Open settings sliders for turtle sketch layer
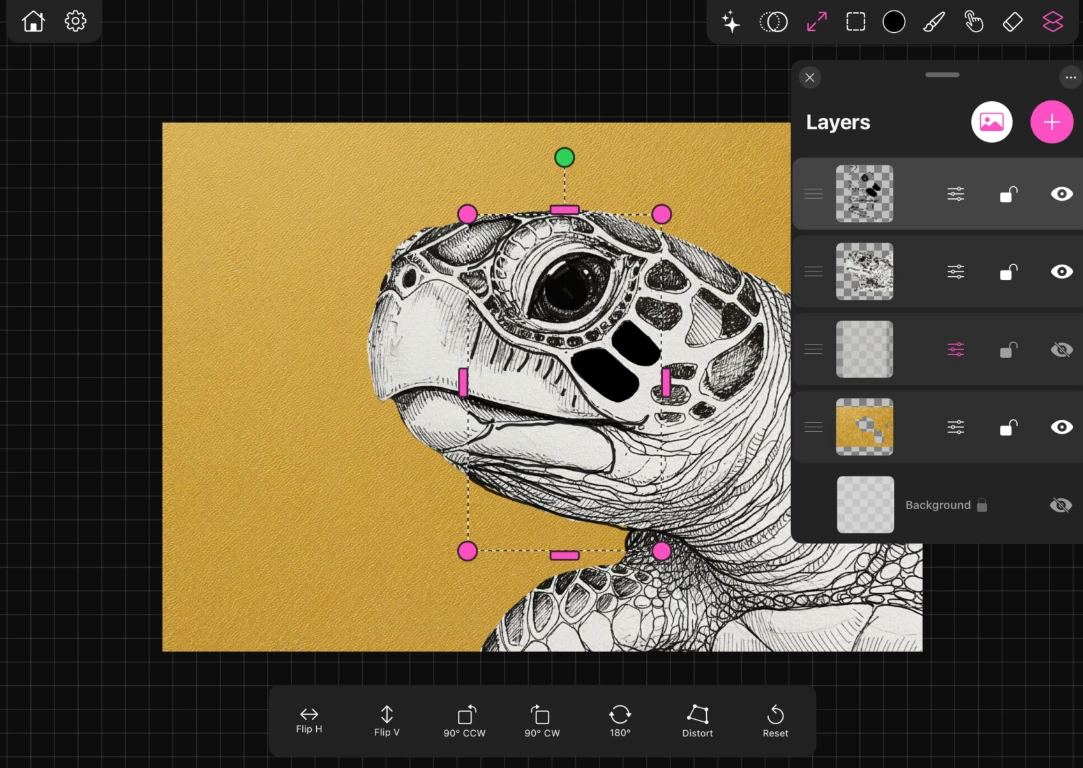Viewport: 1083px width, 768px height. point(956,271)
